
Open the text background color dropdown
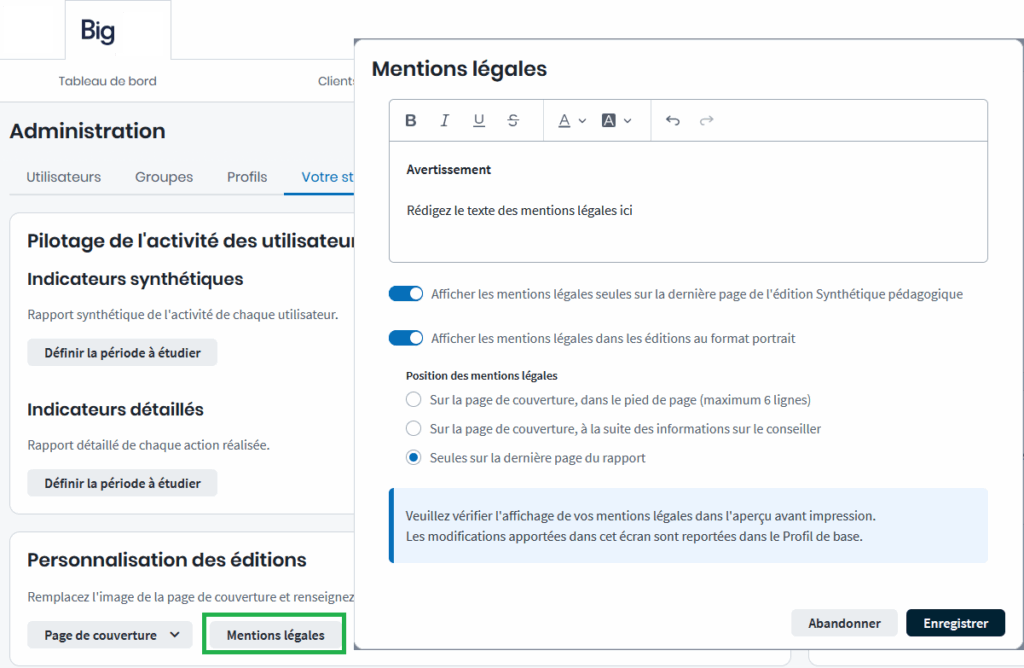(616, 121)
